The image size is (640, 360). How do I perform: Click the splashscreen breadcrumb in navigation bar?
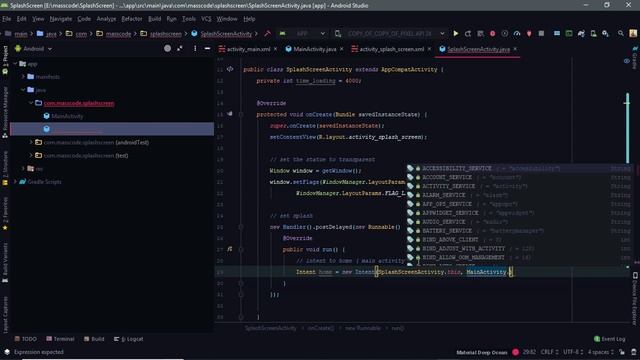[x=165, y=34]
